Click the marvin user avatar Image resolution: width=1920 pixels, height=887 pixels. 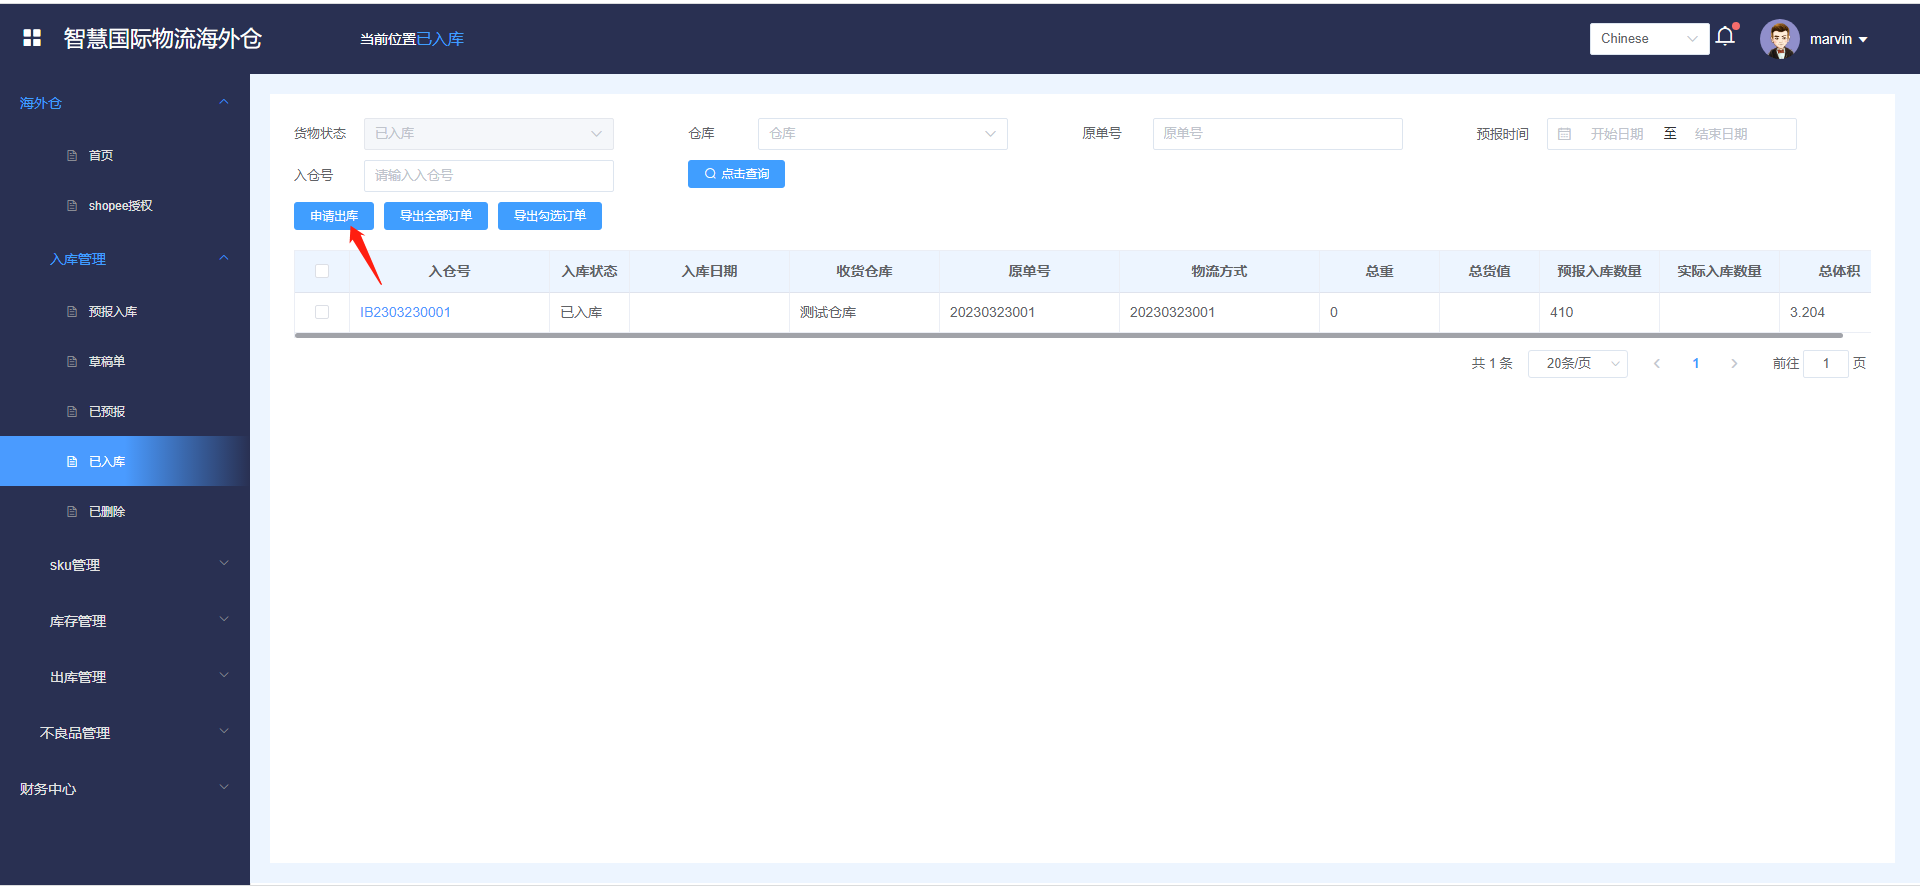[1779, 39]
